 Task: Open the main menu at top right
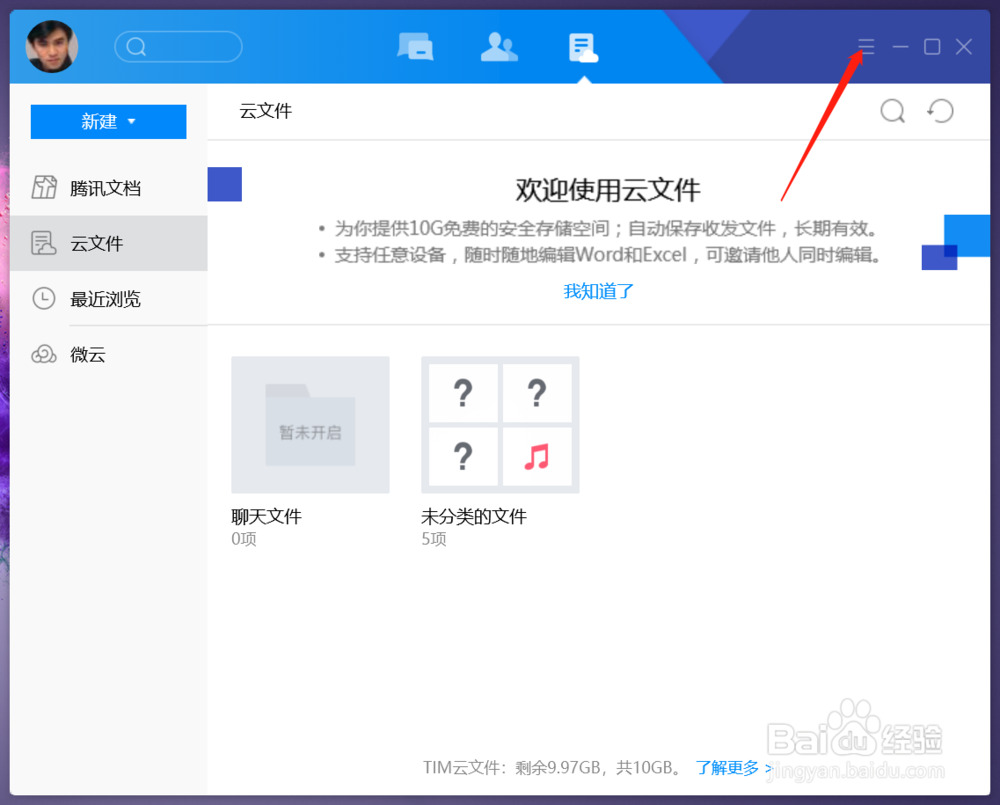click(866, 46)
